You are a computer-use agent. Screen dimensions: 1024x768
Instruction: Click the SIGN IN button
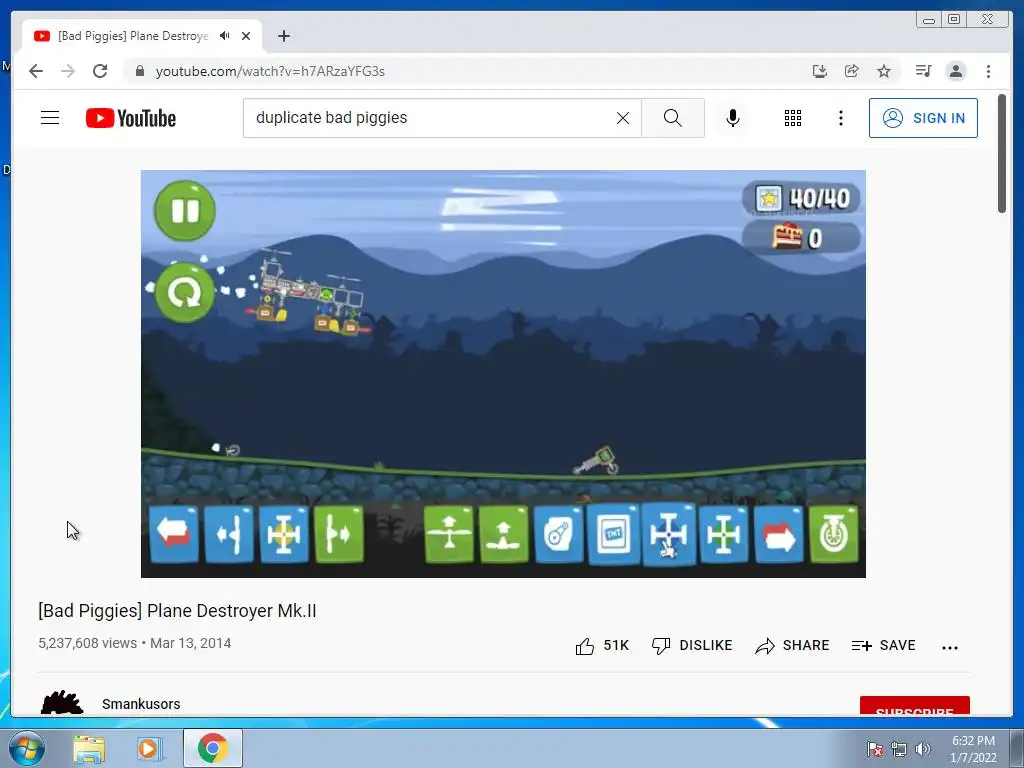click(x=923, y=118)
